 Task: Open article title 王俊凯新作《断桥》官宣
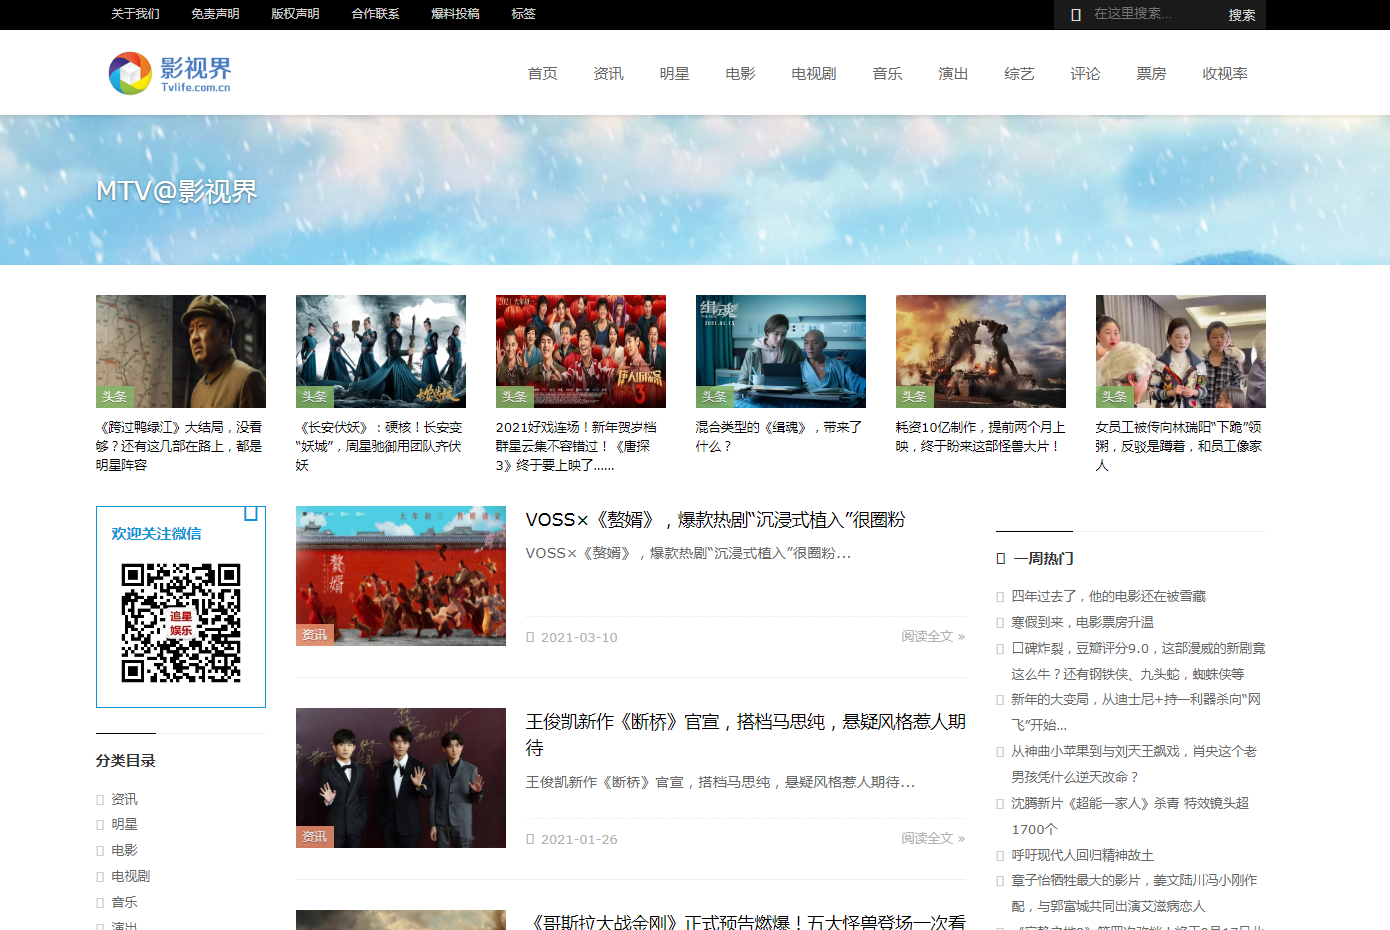click(746, 735)
